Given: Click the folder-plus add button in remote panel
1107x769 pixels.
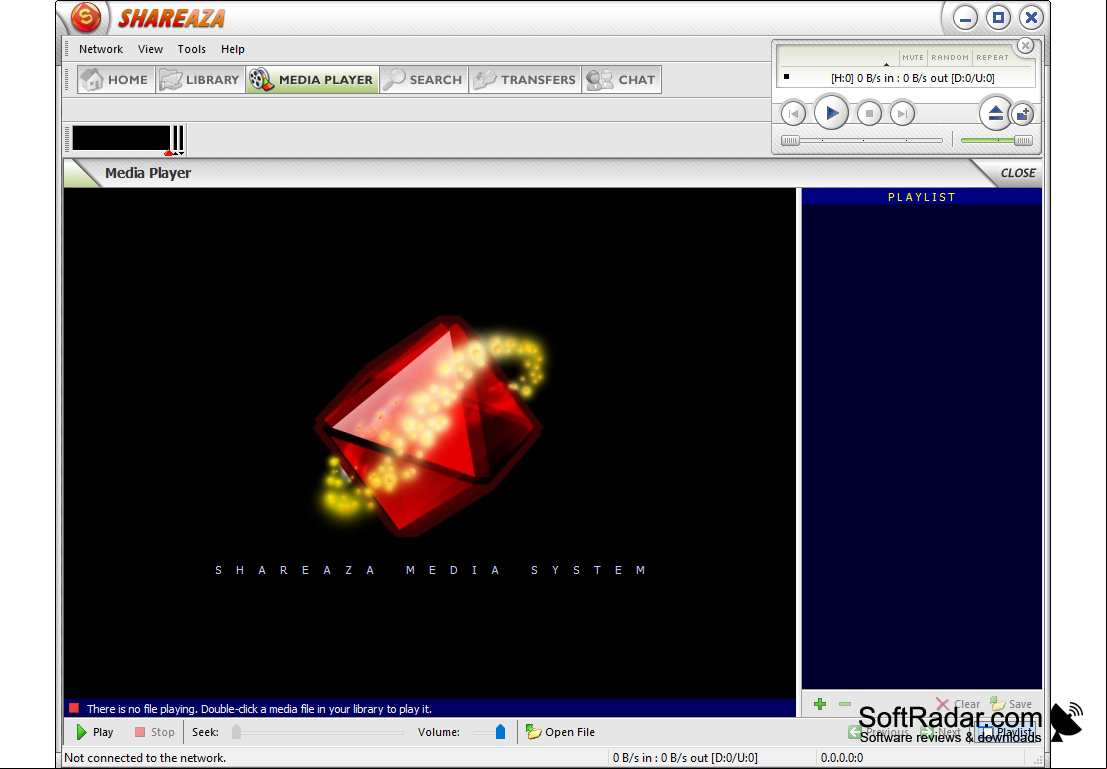Looking at the screenshot, I should coord(1022,114).
